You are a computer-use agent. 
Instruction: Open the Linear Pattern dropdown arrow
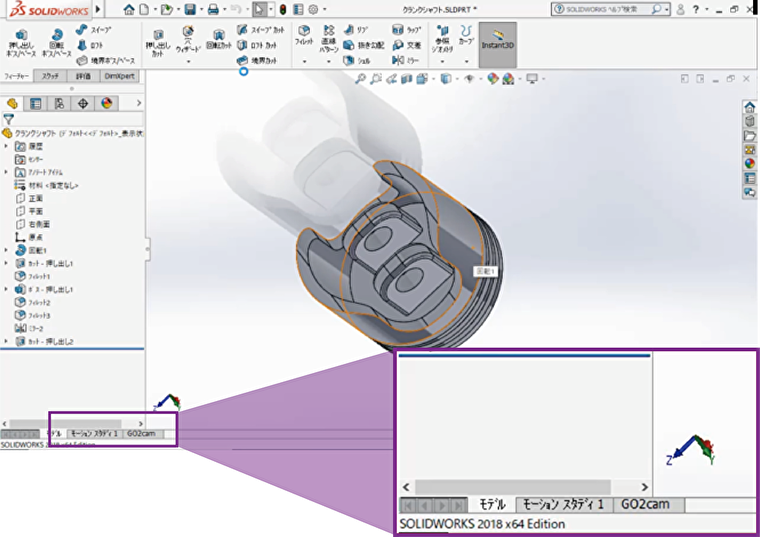pyautogui.click(x=329, y=62)
